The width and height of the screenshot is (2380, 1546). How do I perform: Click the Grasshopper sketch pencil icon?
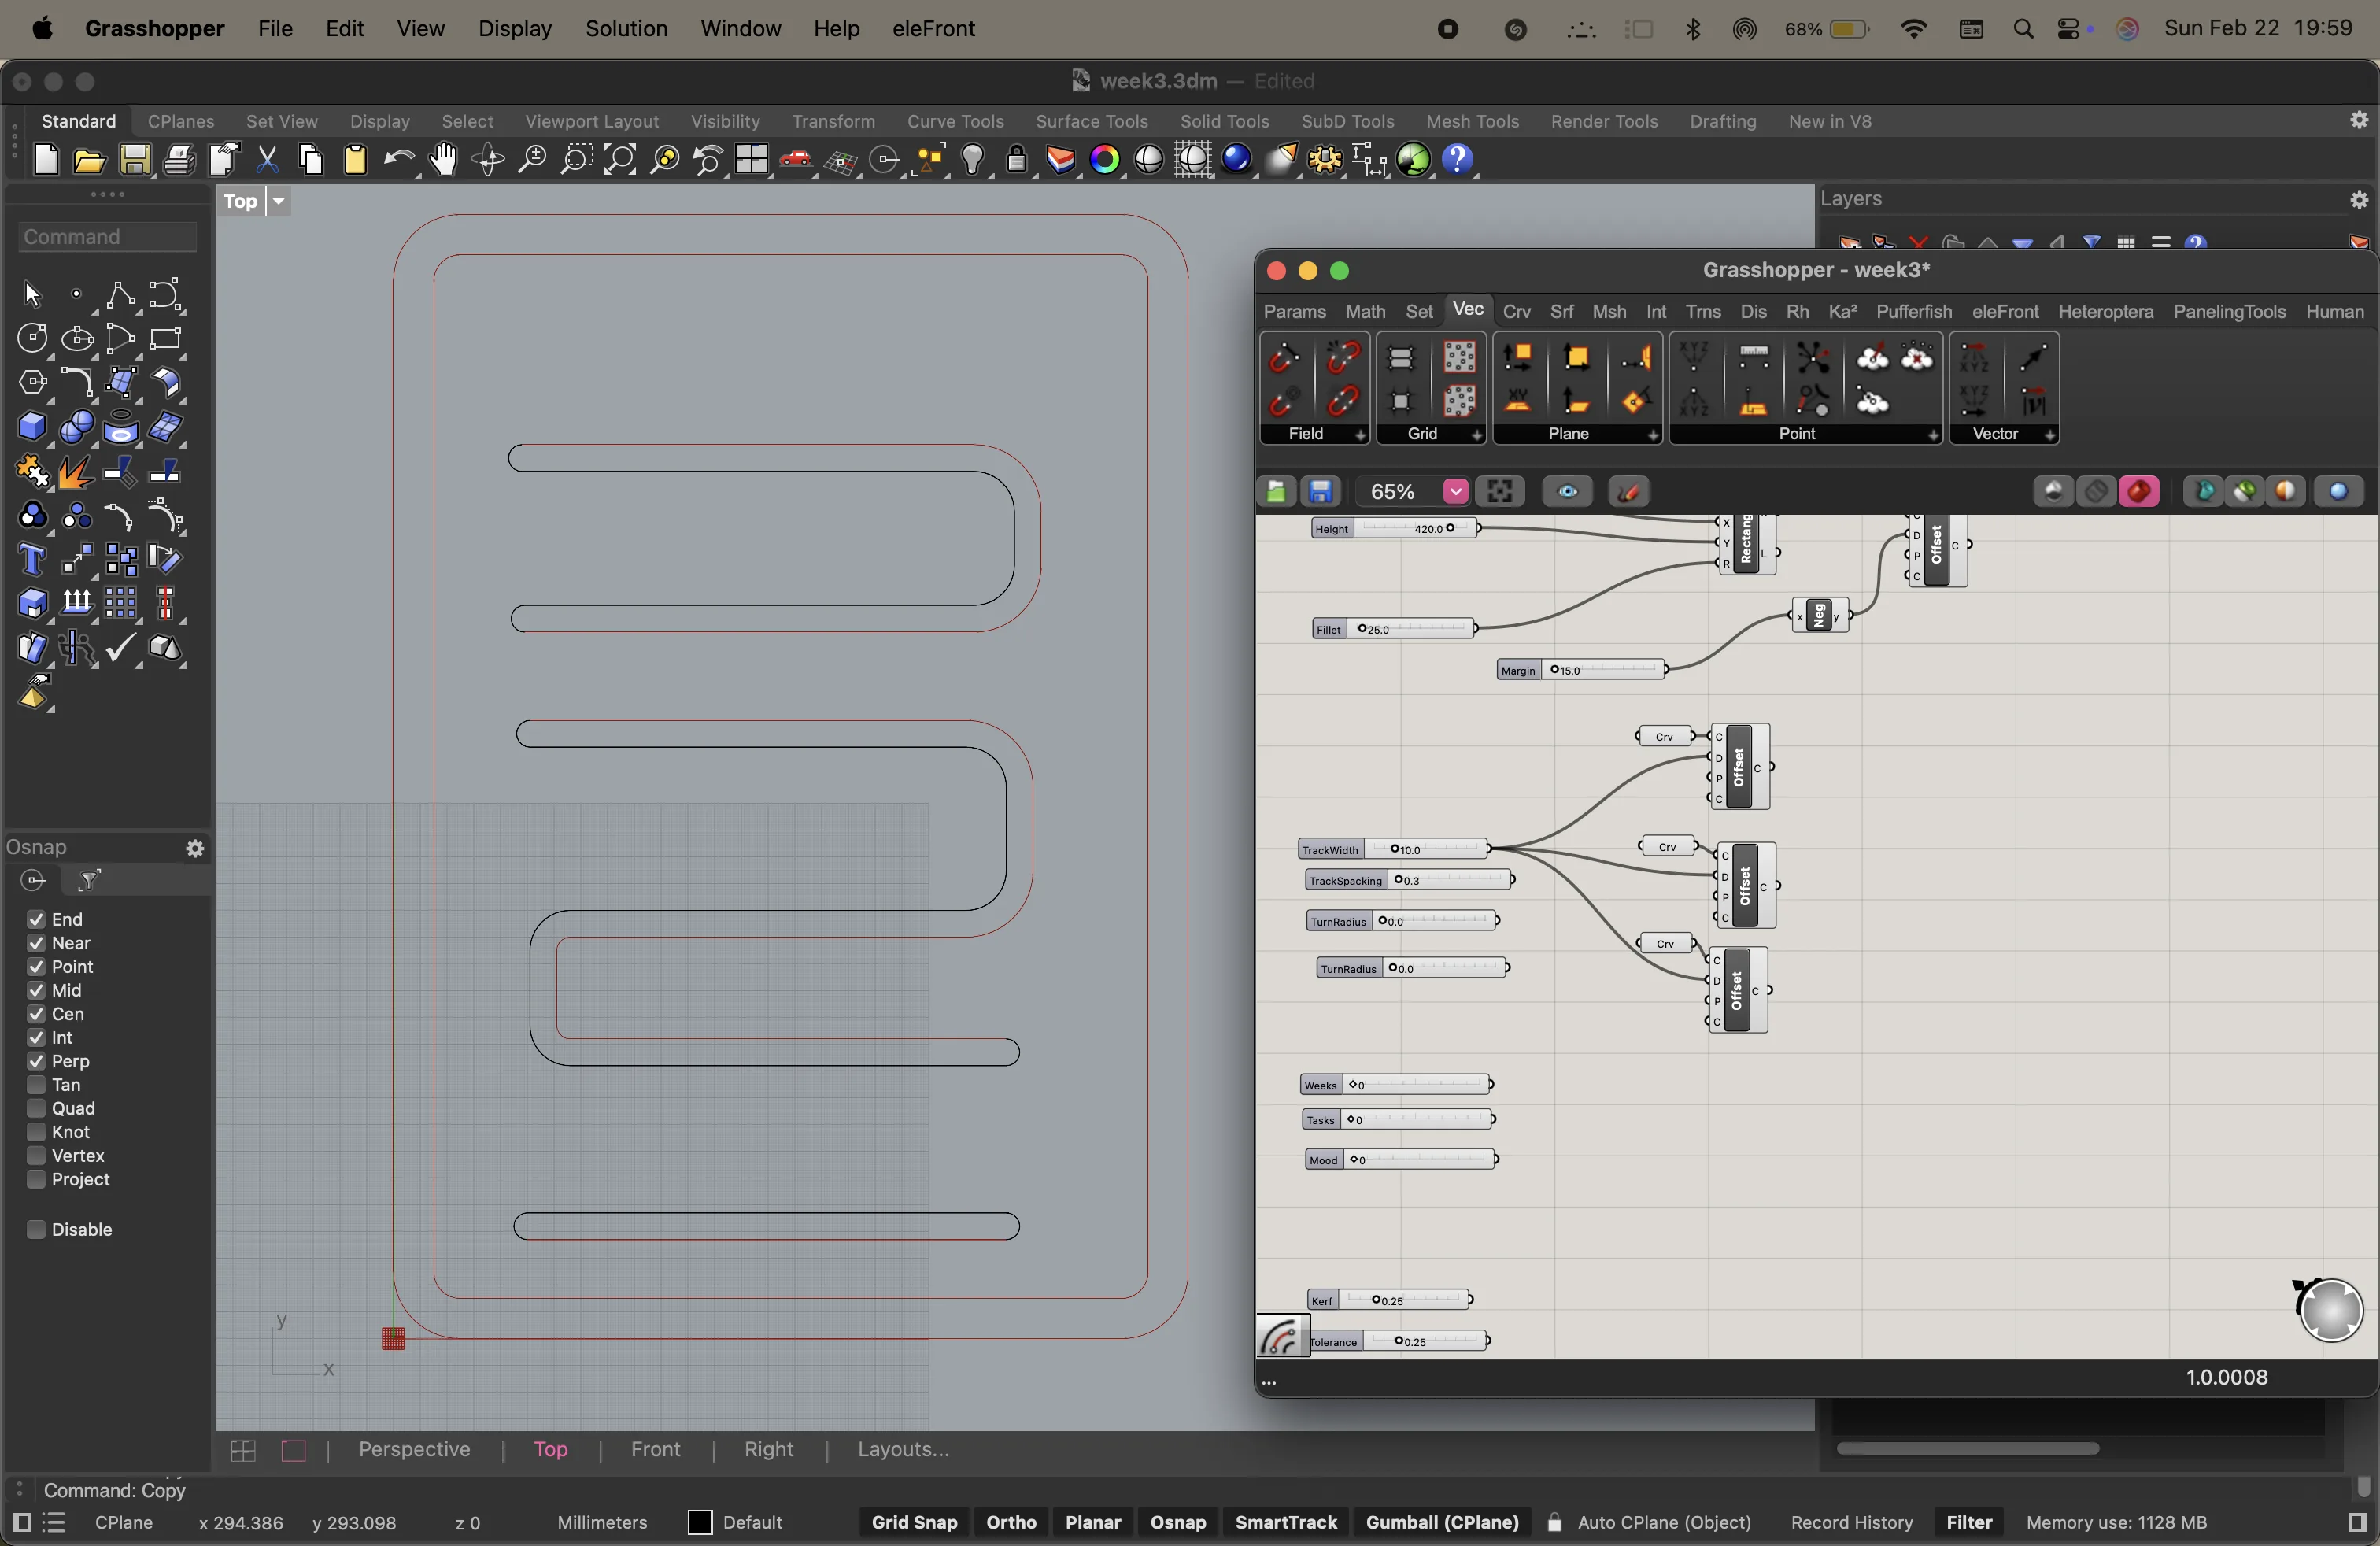1629,492
